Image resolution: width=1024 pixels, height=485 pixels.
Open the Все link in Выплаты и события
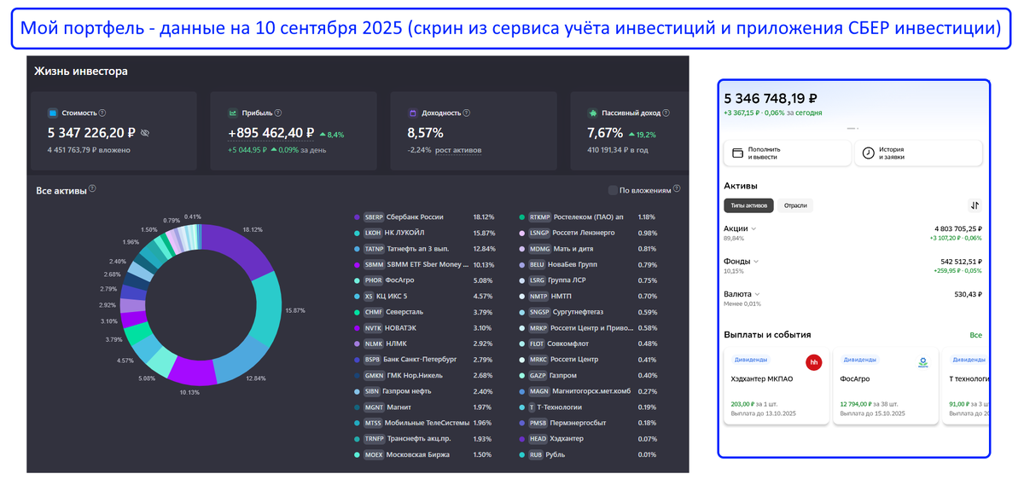975,335
